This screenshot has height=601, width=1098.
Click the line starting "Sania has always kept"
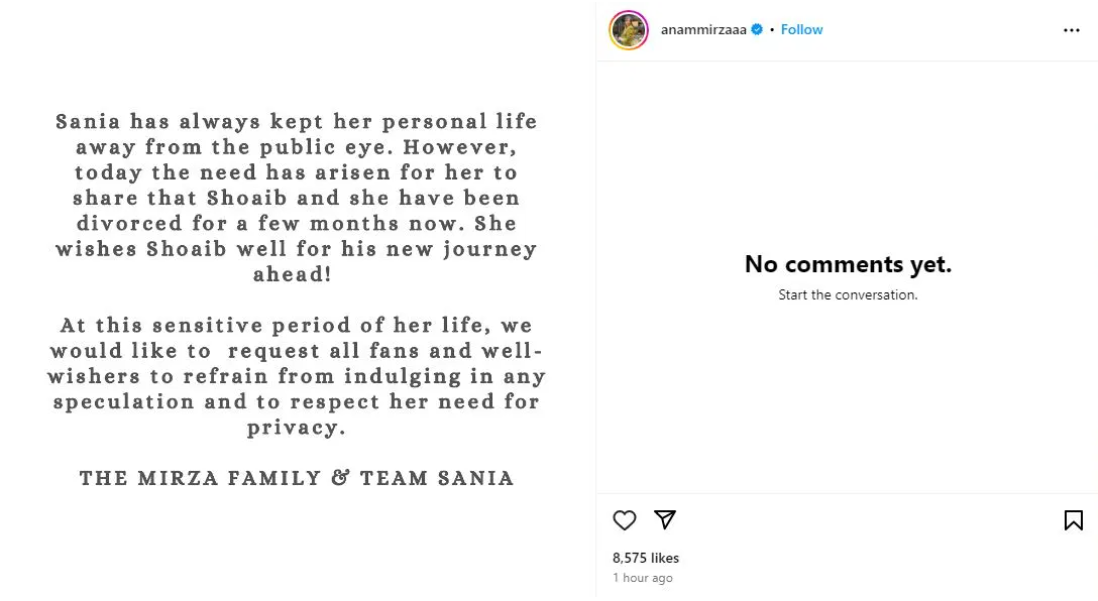coord(297,121)
